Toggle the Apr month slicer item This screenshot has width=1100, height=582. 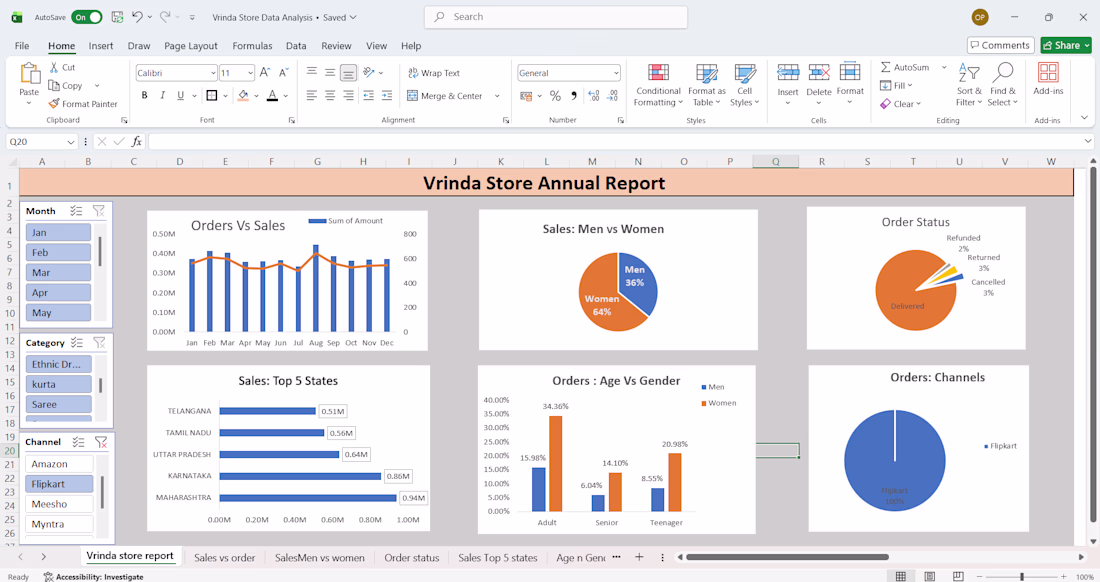58,292
